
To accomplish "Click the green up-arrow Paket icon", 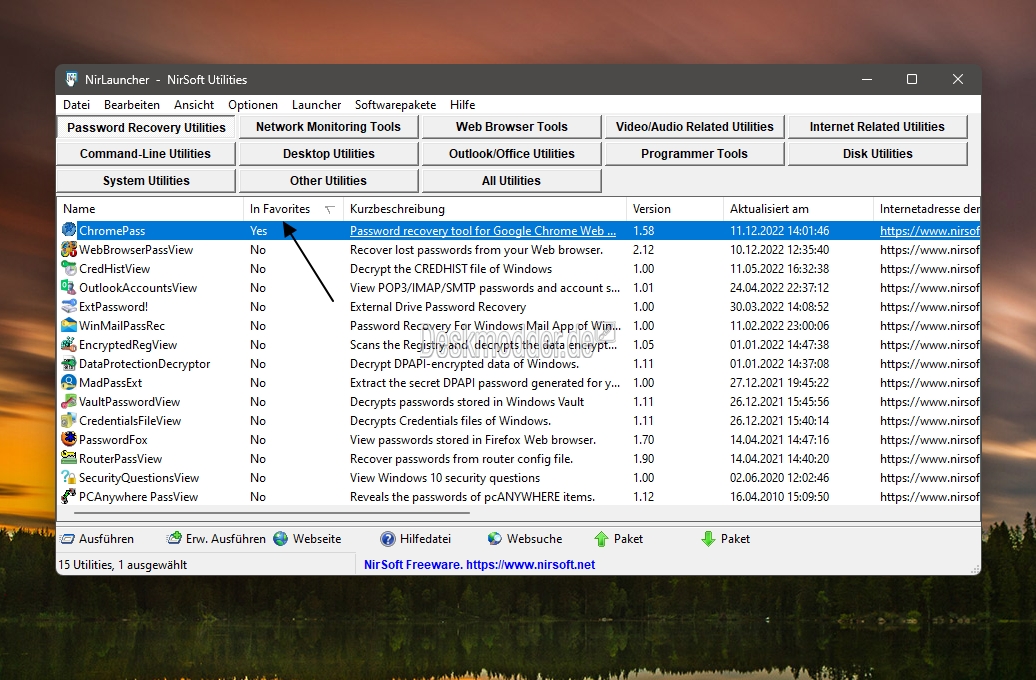I will [601, 539].
